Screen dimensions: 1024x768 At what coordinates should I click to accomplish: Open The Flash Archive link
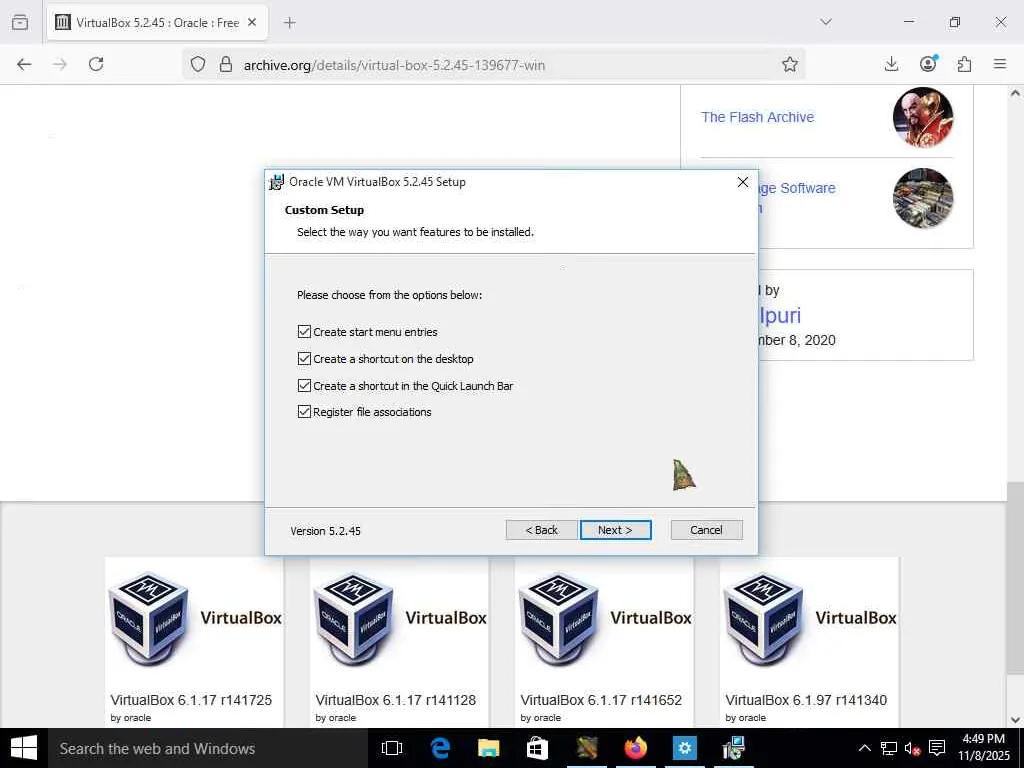pyautogui.click(x=758, y=117)
